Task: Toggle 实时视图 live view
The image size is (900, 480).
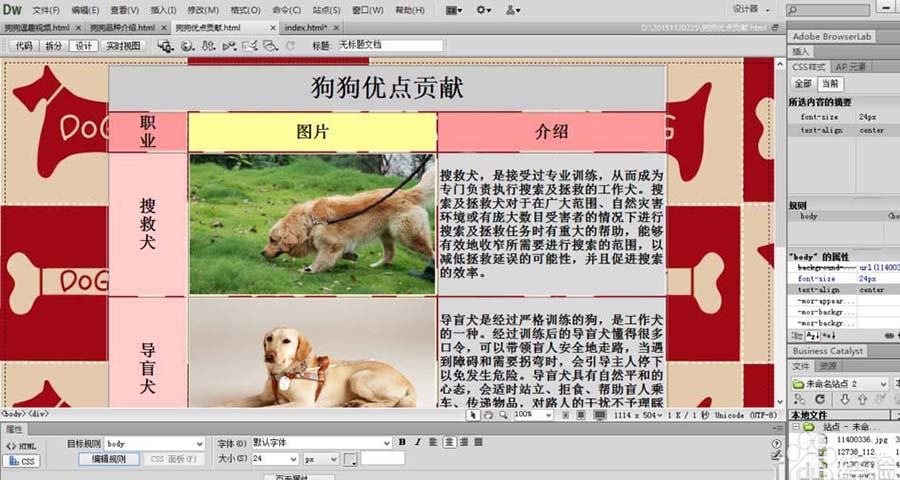Action: 123,46
